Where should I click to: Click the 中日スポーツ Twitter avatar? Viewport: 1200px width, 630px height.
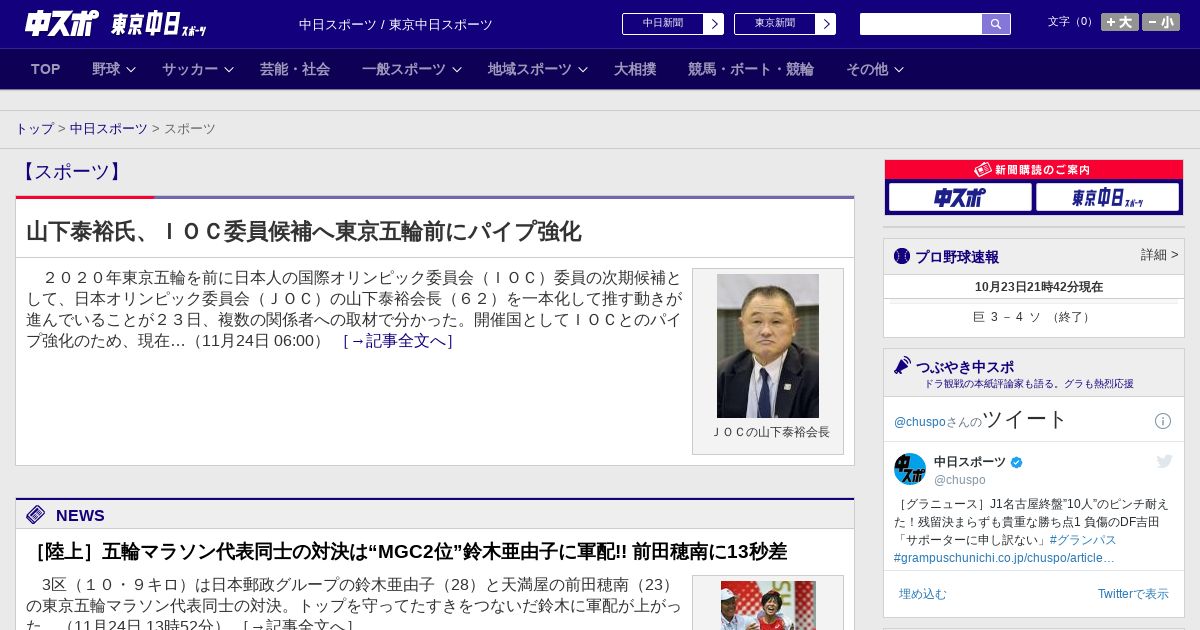pos(910,469)
